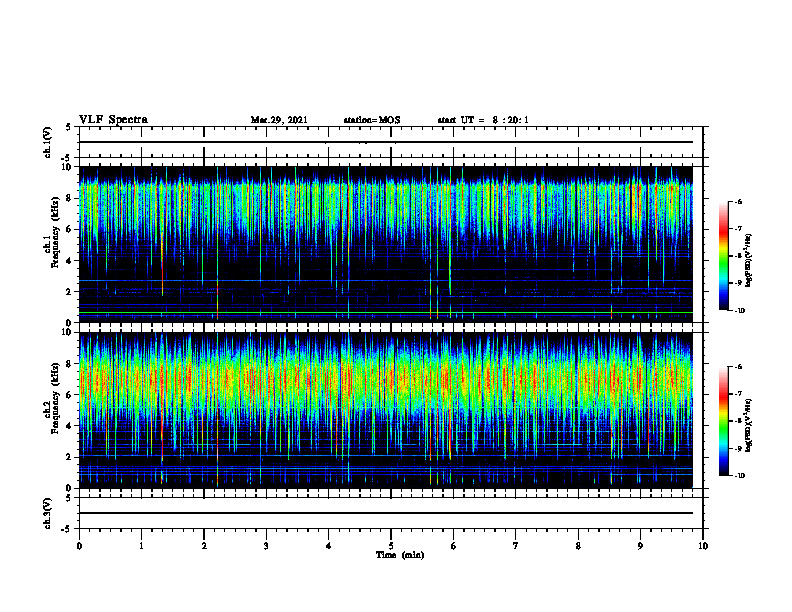Click the "-10" label on ch.2 colorbar
The height and width of the screenshot is (612, 792).
pos(739,476)
